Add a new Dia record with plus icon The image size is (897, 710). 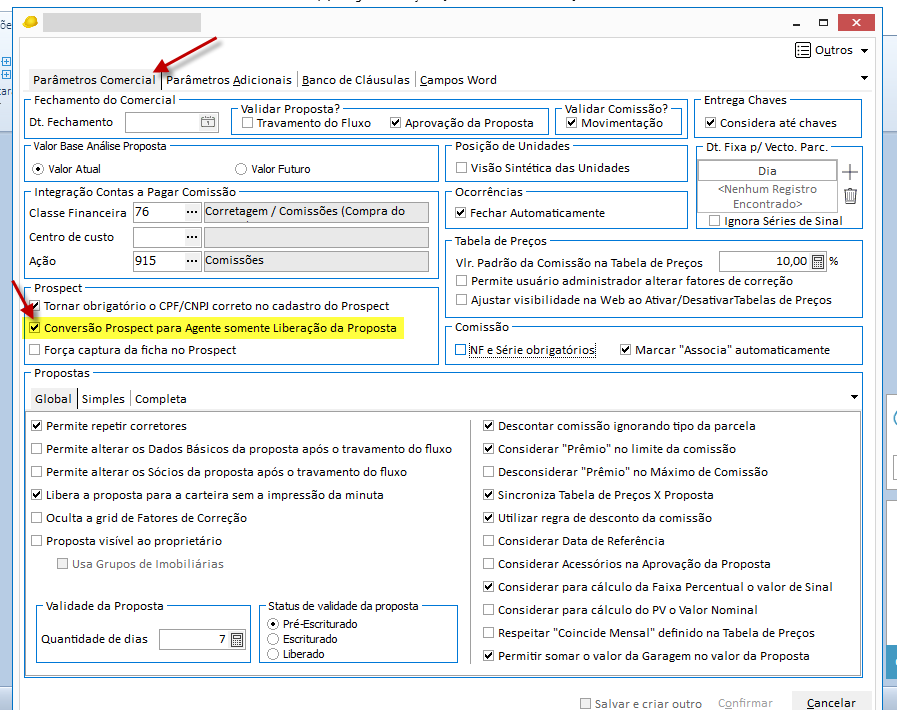click(850, 172)
